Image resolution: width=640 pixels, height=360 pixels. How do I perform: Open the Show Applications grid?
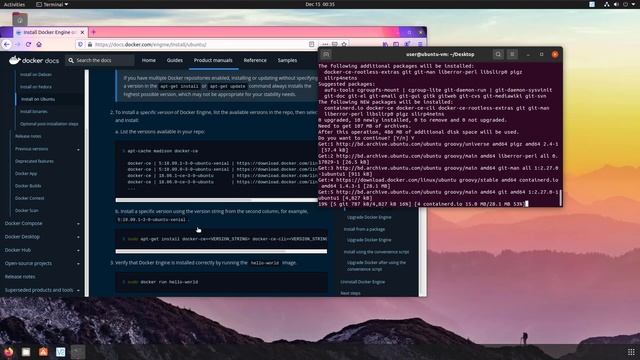pyautogui.click(x=631, y=352)
